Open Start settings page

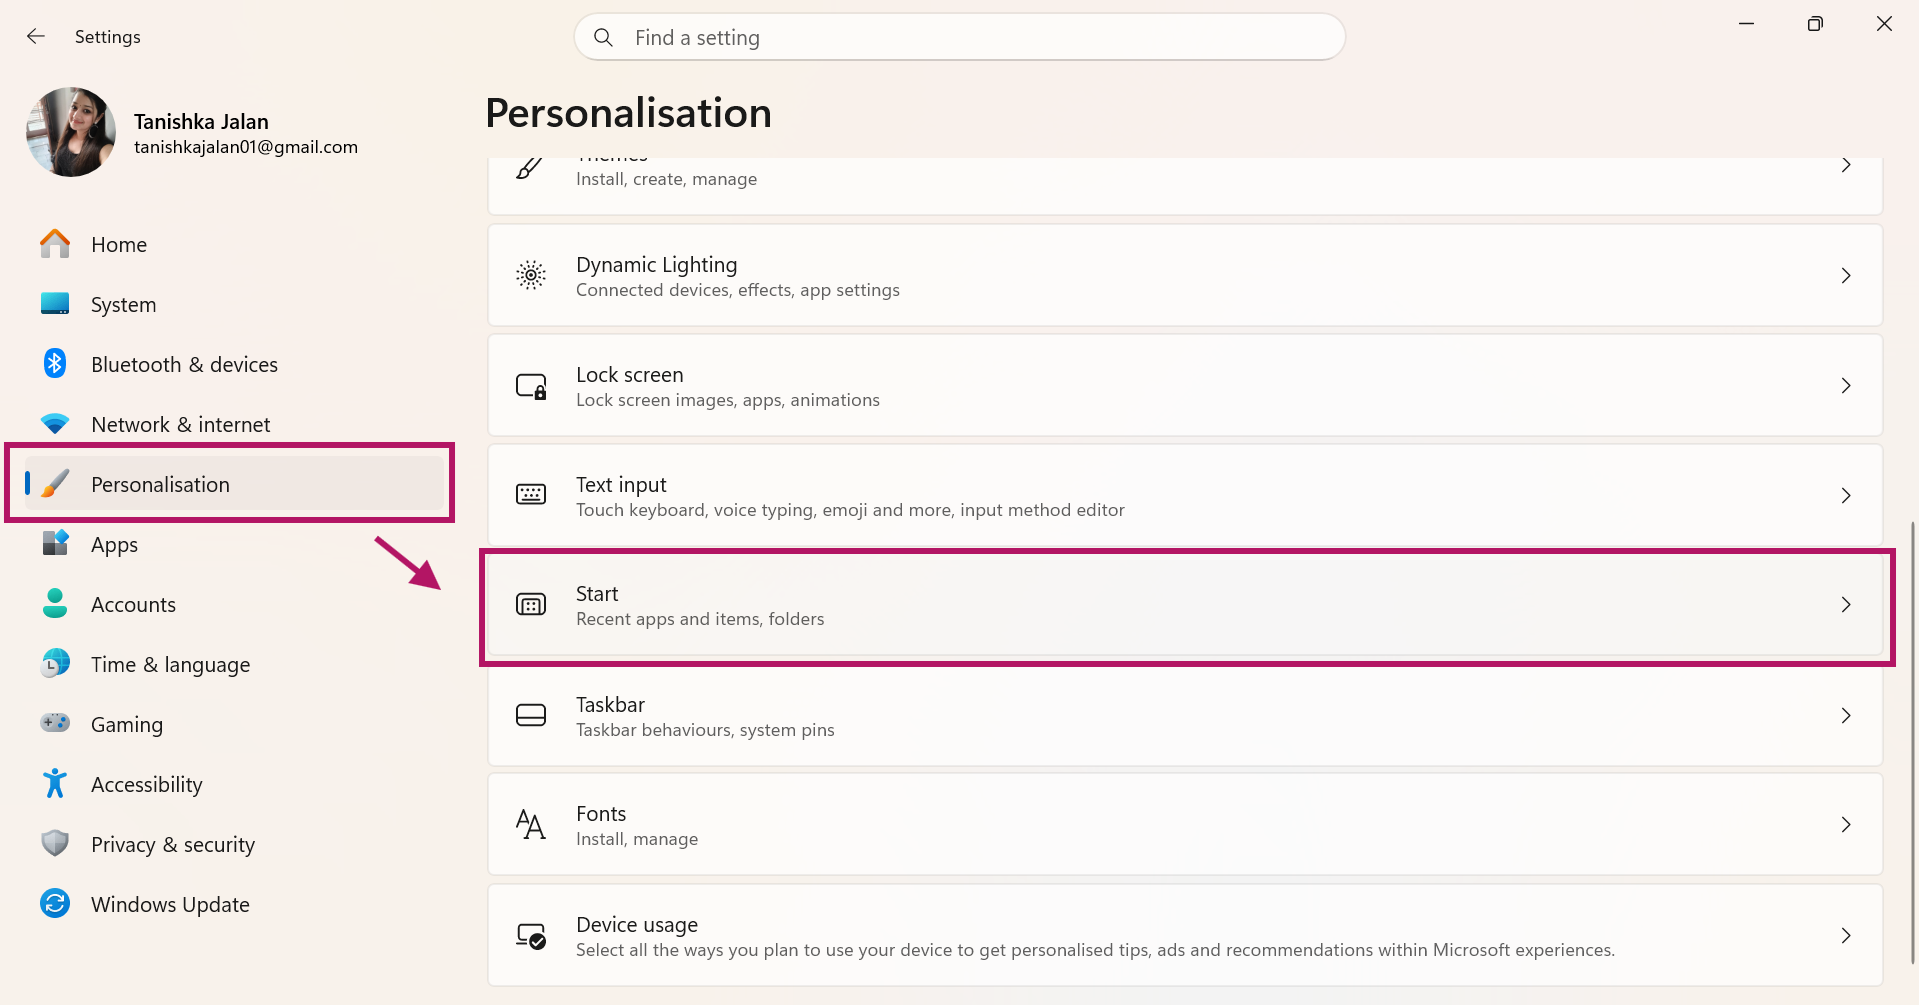pos(1185,605)
